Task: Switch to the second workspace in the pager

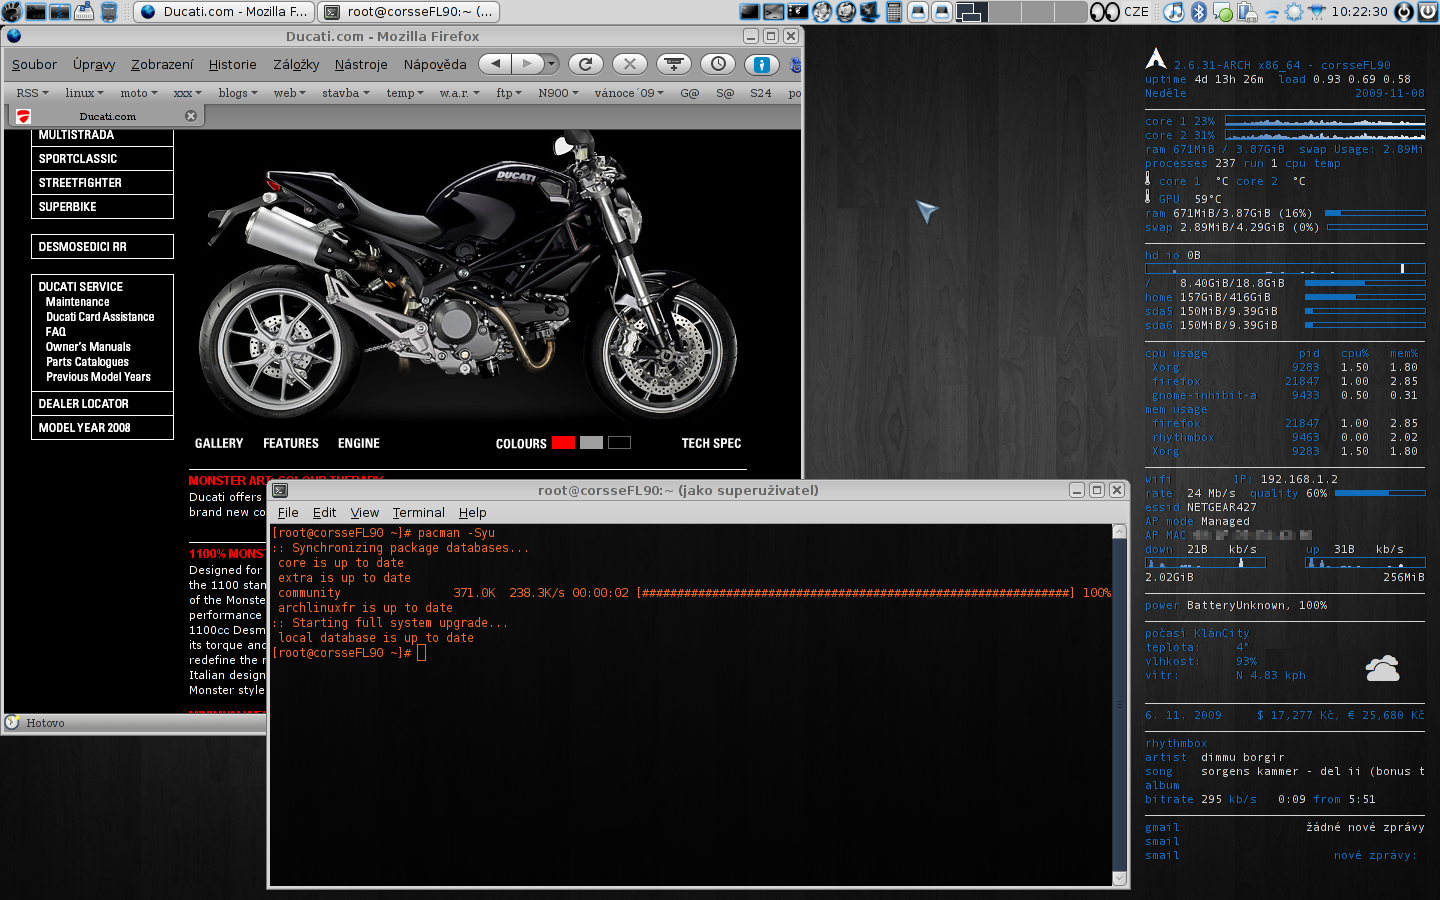Action: click(1005, 12)
